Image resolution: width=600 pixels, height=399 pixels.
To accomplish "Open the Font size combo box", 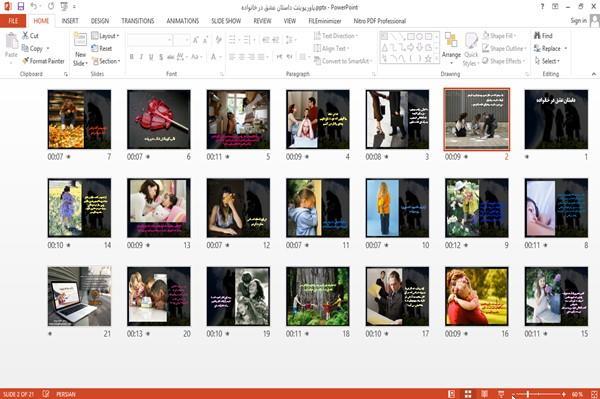I will point(181,40).
